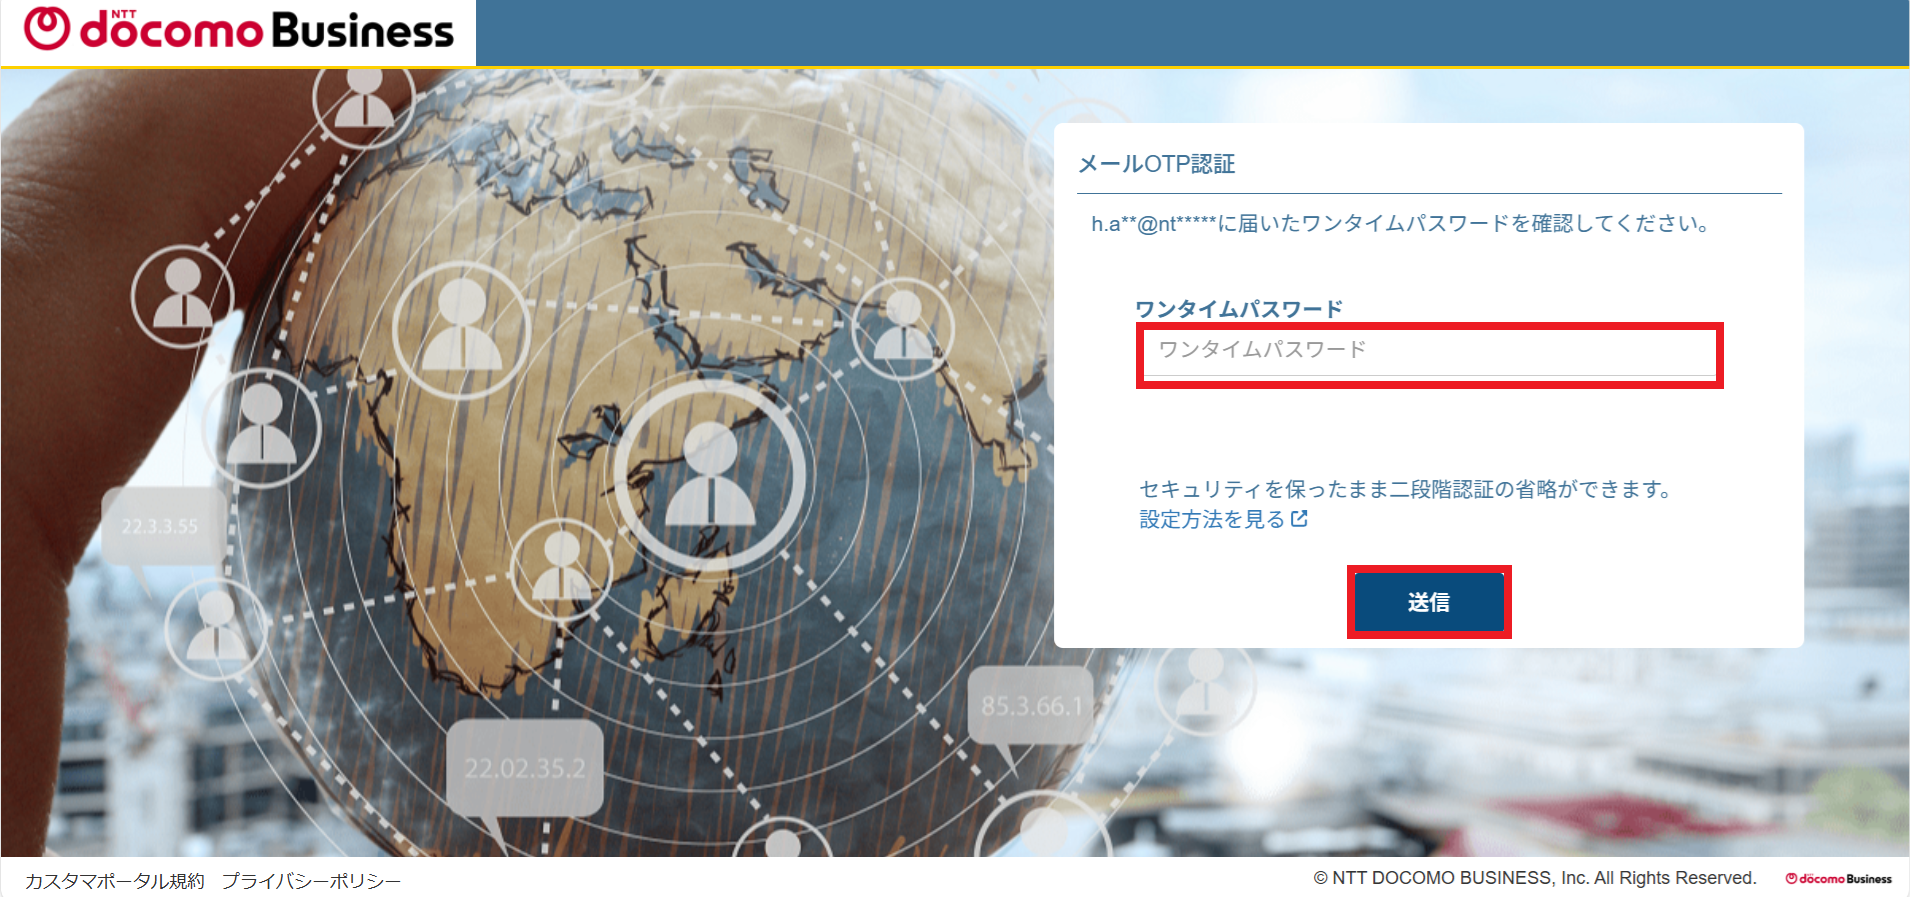
Task: Open プライバシーポリシー footer link
Action: pos(311,881)
